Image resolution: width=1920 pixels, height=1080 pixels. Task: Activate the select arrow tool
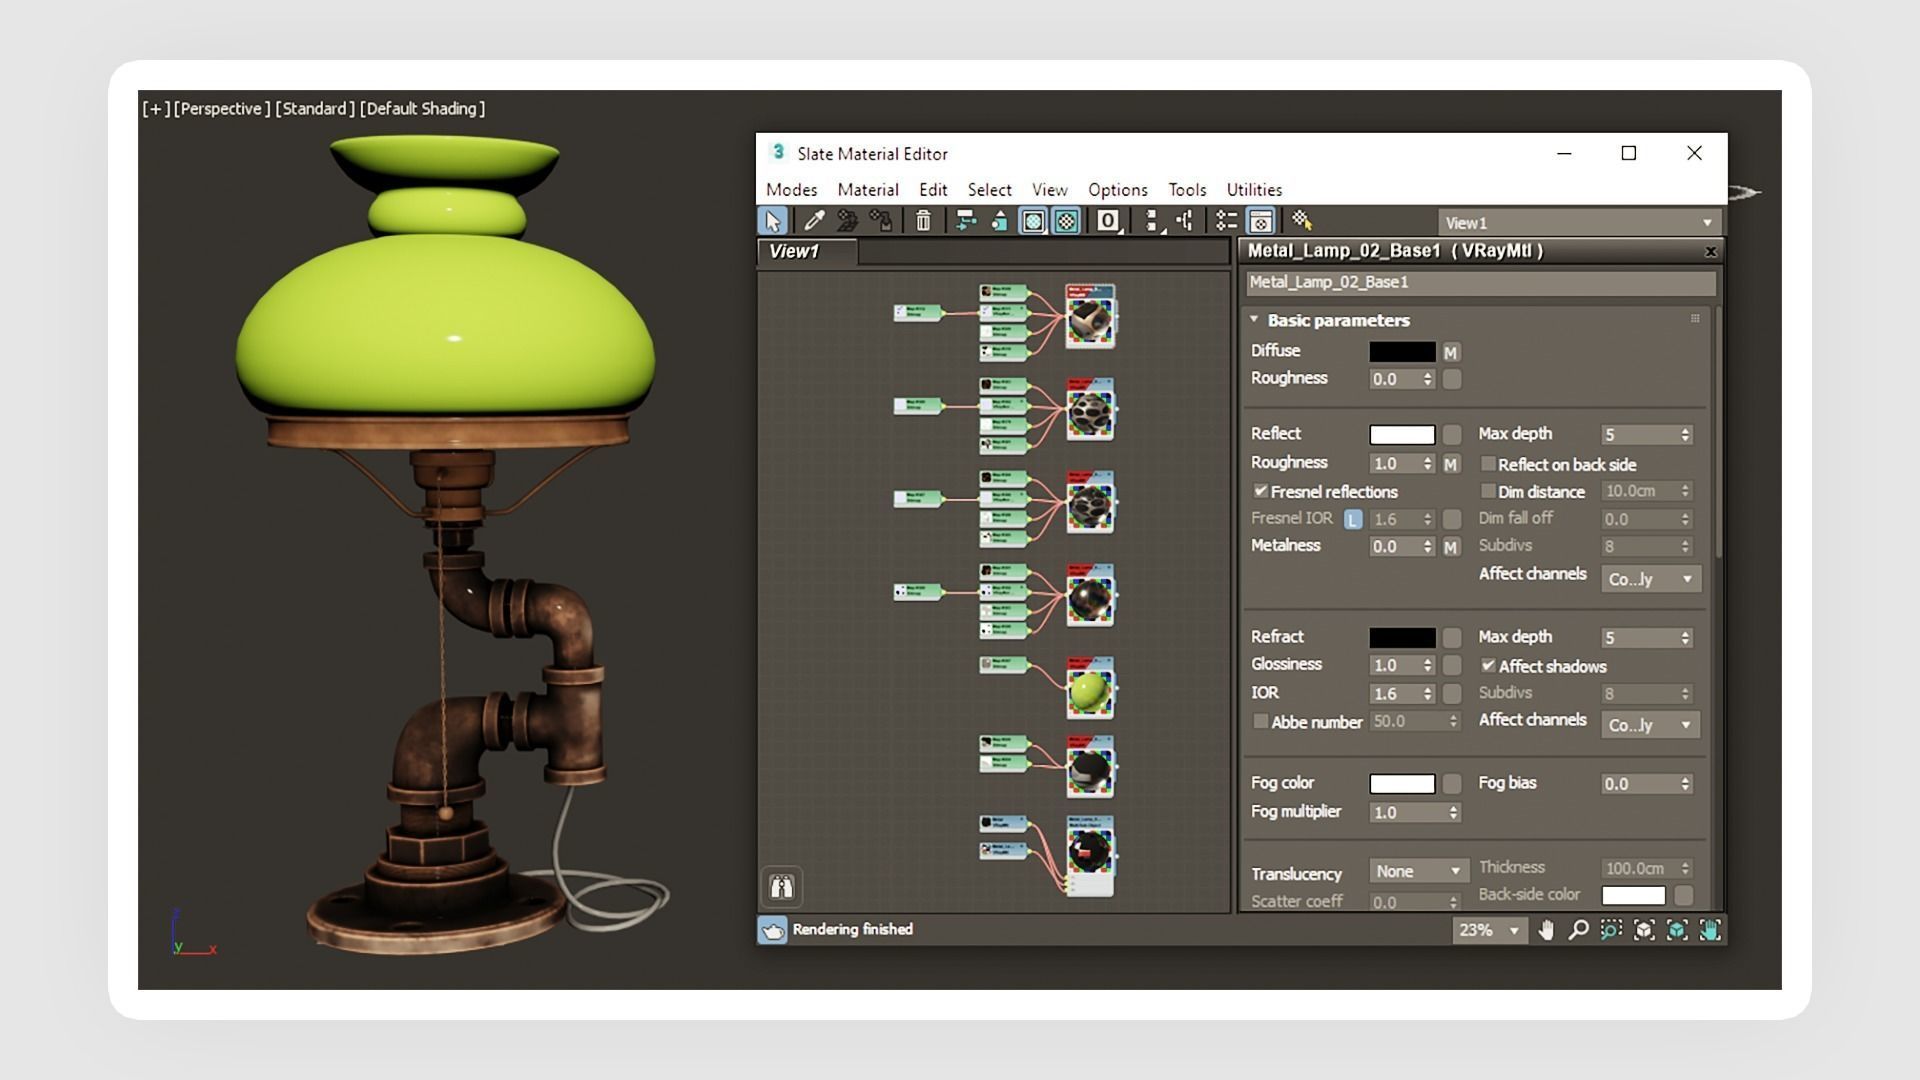[x=772, y=221]
